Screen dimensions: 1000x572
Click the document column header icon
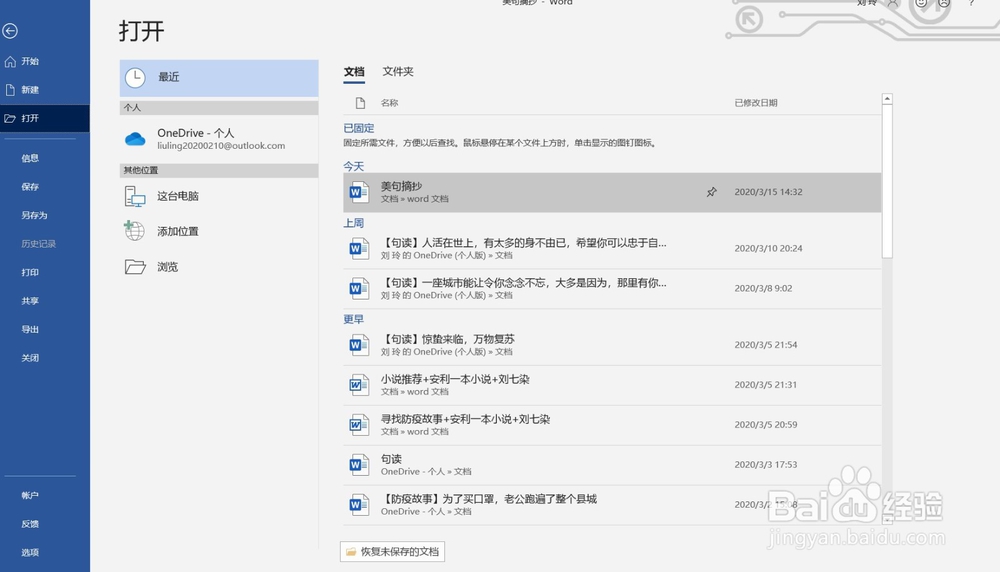[x=360, y=103]
